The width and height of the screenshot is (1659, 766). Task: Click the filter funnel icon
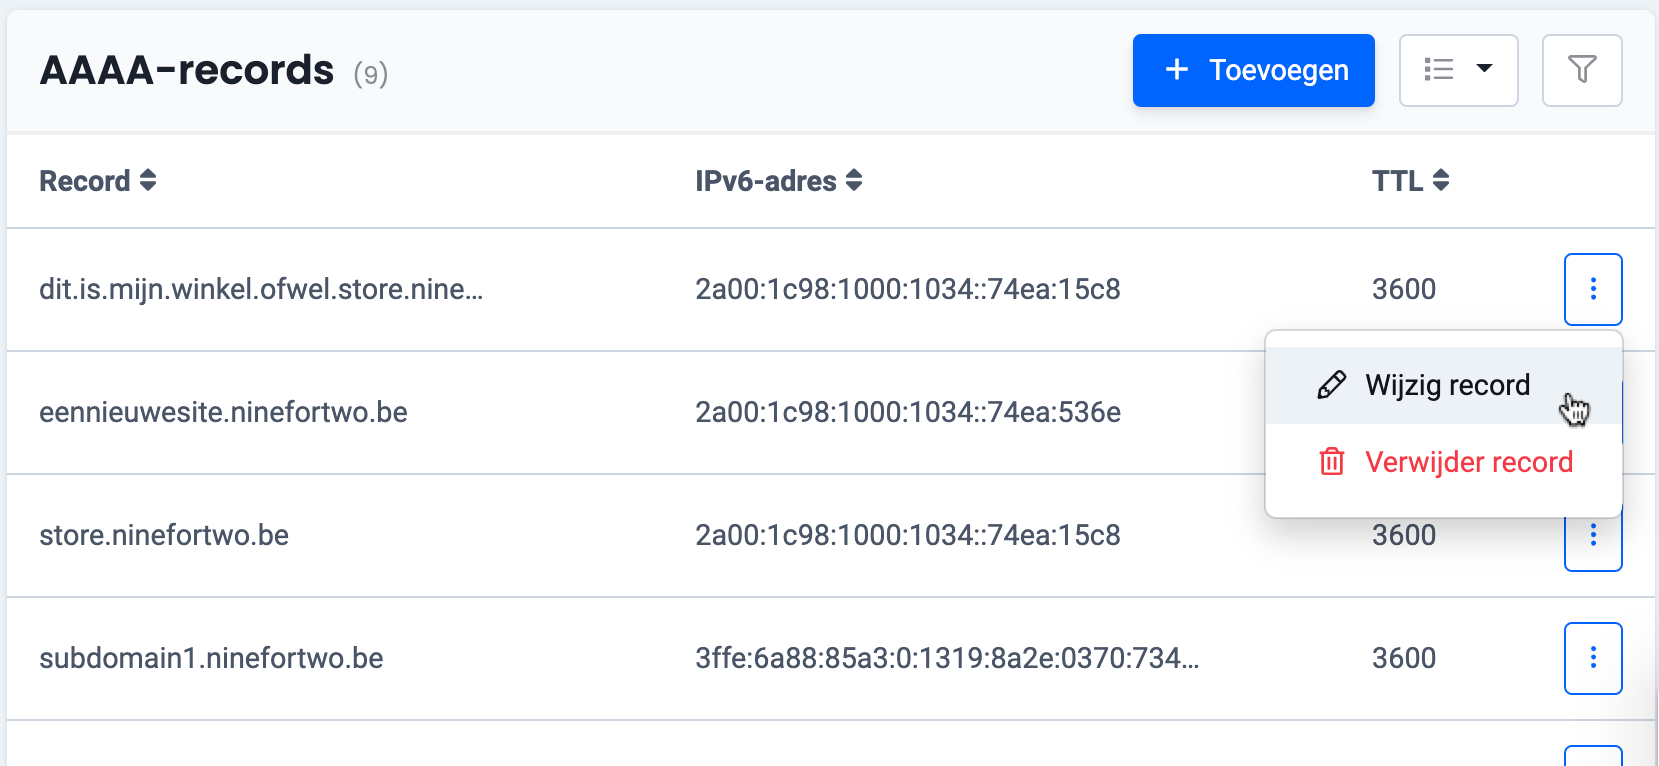click(x=1582, y=70)
